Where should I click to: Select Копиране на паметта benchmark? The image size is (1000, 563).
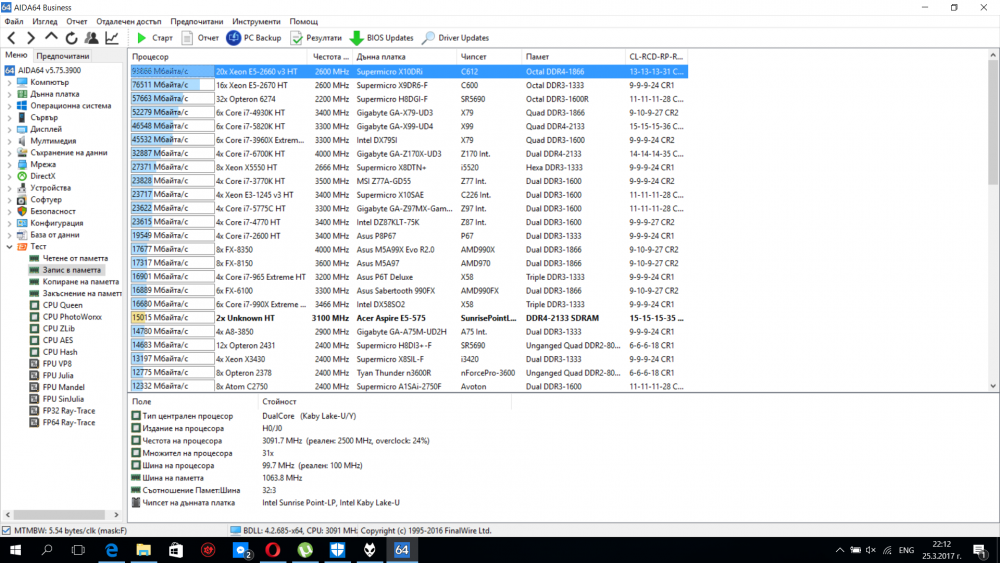(x=80, y=282)
